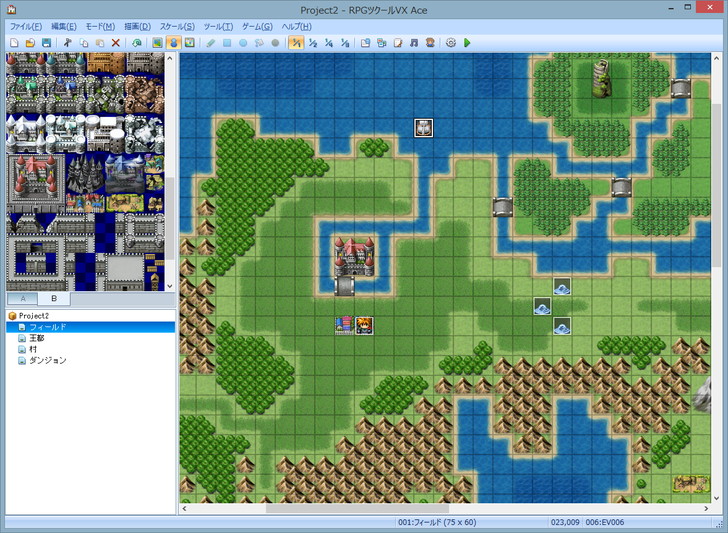Pick the large red-roofed castle tile in palette
728x533 pixels.
pos(35,183)
